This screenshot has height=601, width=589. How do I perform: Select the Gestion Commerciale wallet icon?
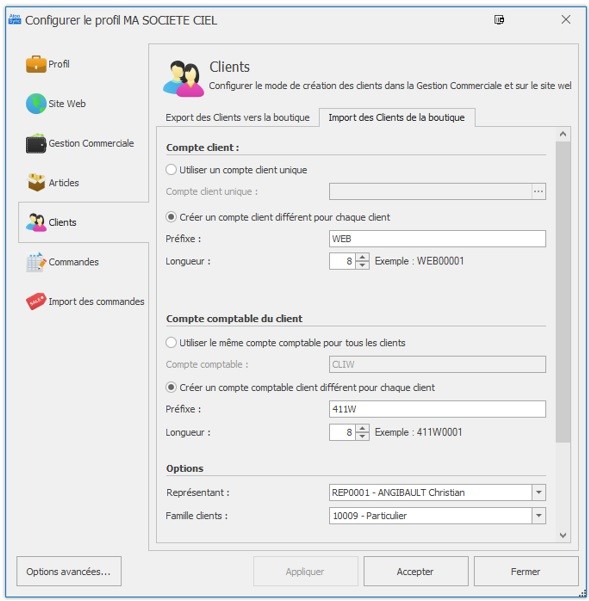point(36,143)
